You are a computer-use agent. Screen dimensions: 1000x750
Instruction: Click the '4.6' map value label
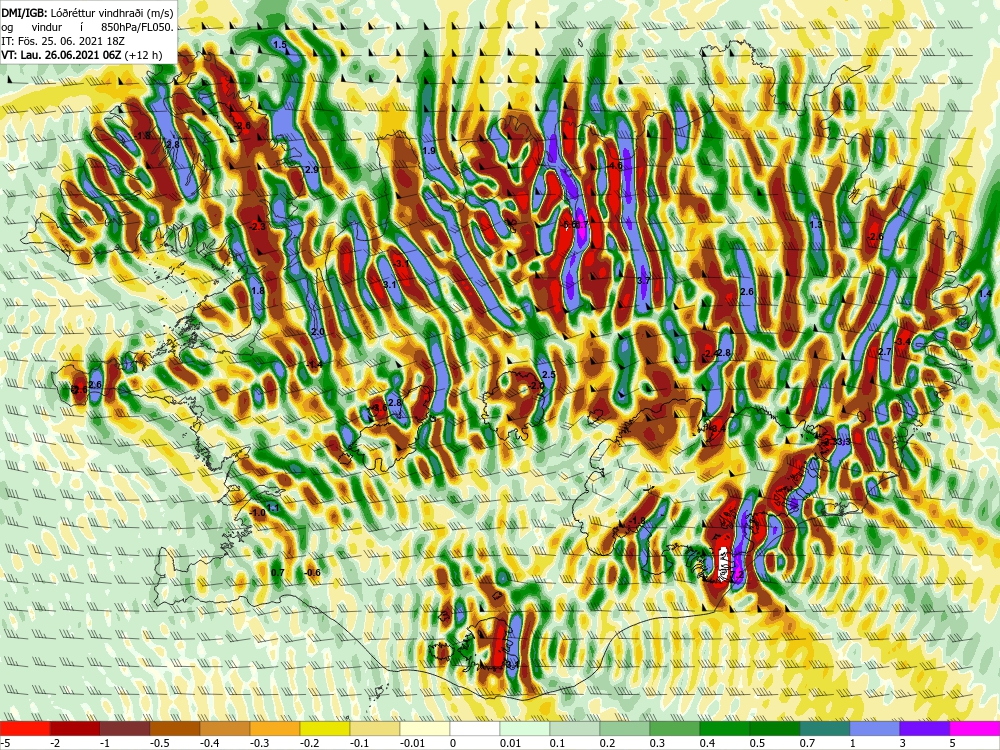coord(615,165)
